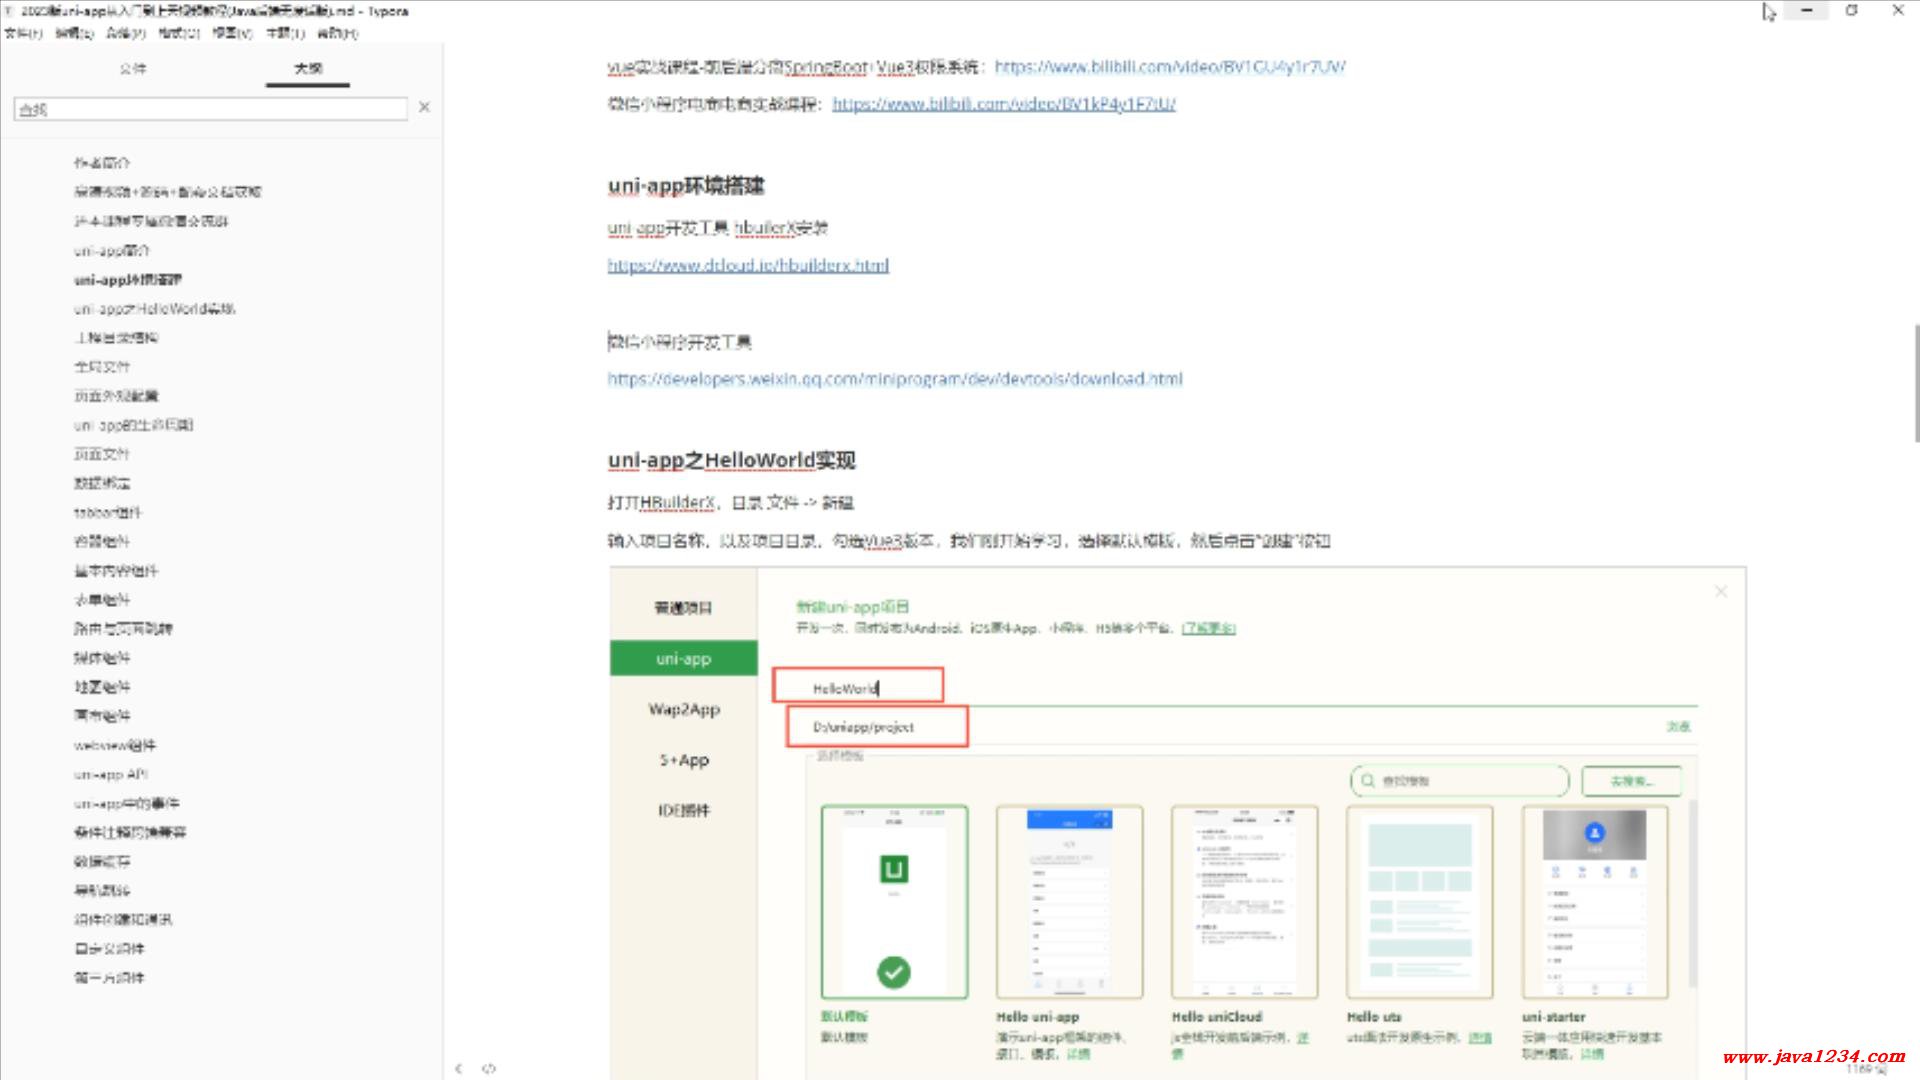Go to 自定义组件 outline entry
The width and height of the screenshot is (1920, 1080).
[x=109, y=948]
